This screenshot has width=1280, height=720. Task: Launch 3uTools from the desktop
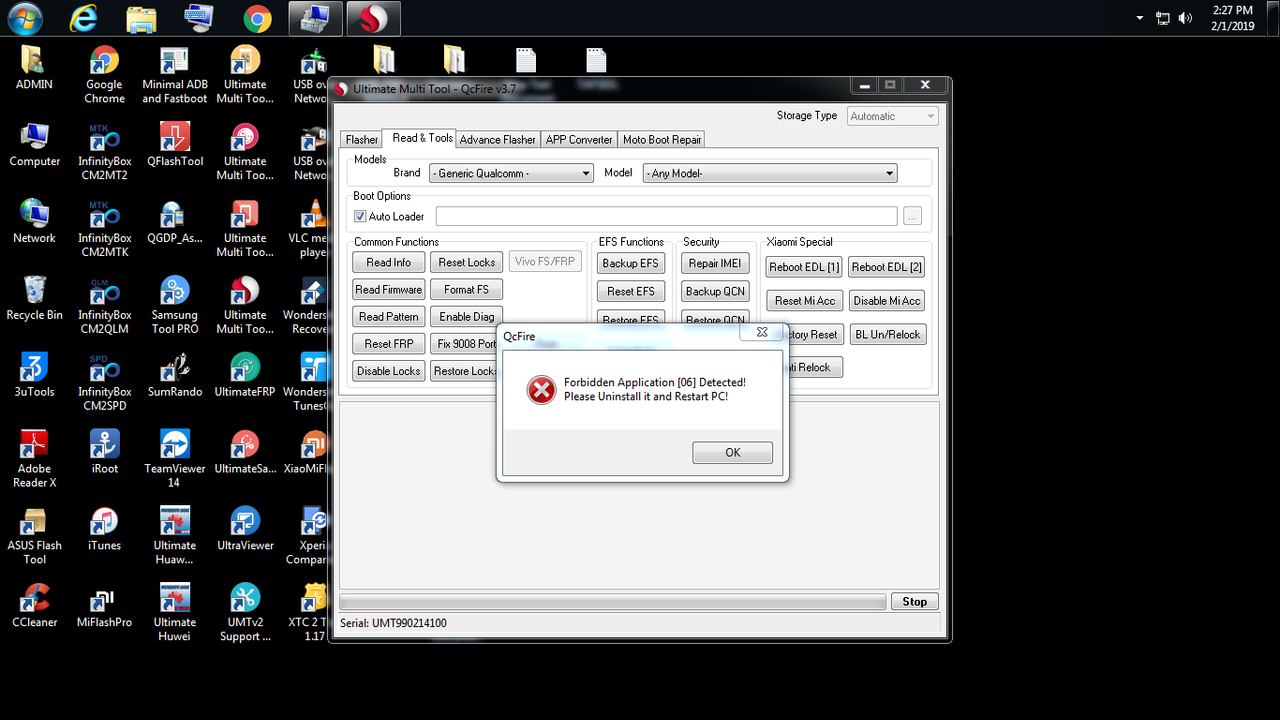point(34,375)
